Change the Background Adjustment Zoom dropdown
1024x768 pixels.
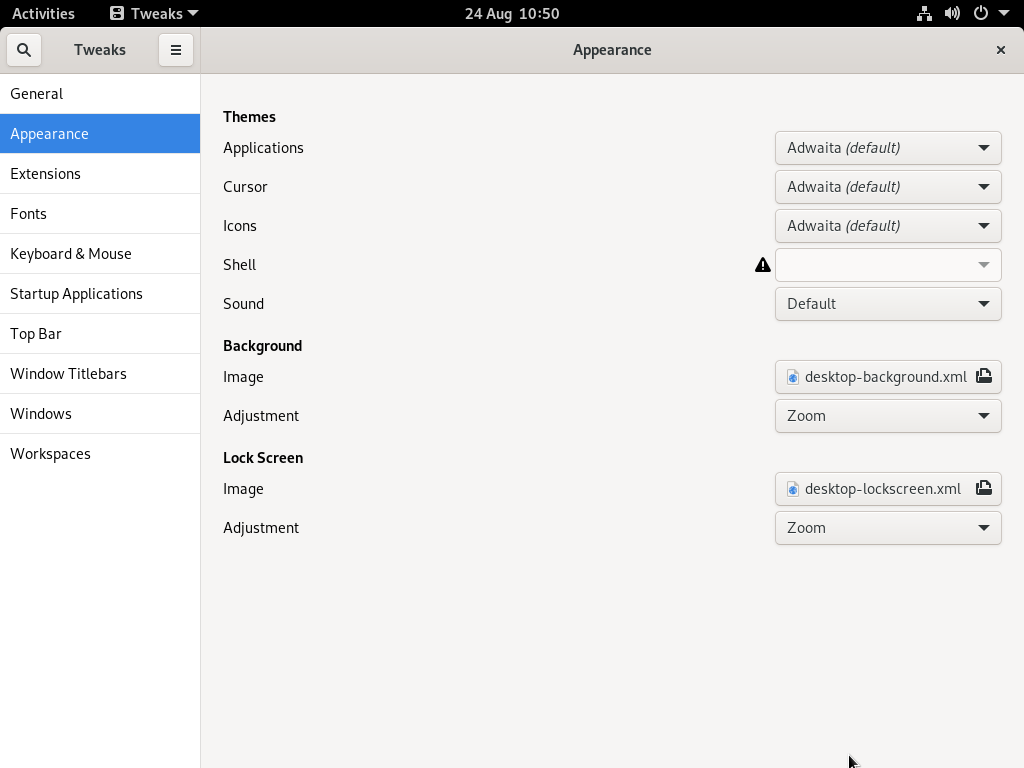pyautogui.click(x=888, y=416)
